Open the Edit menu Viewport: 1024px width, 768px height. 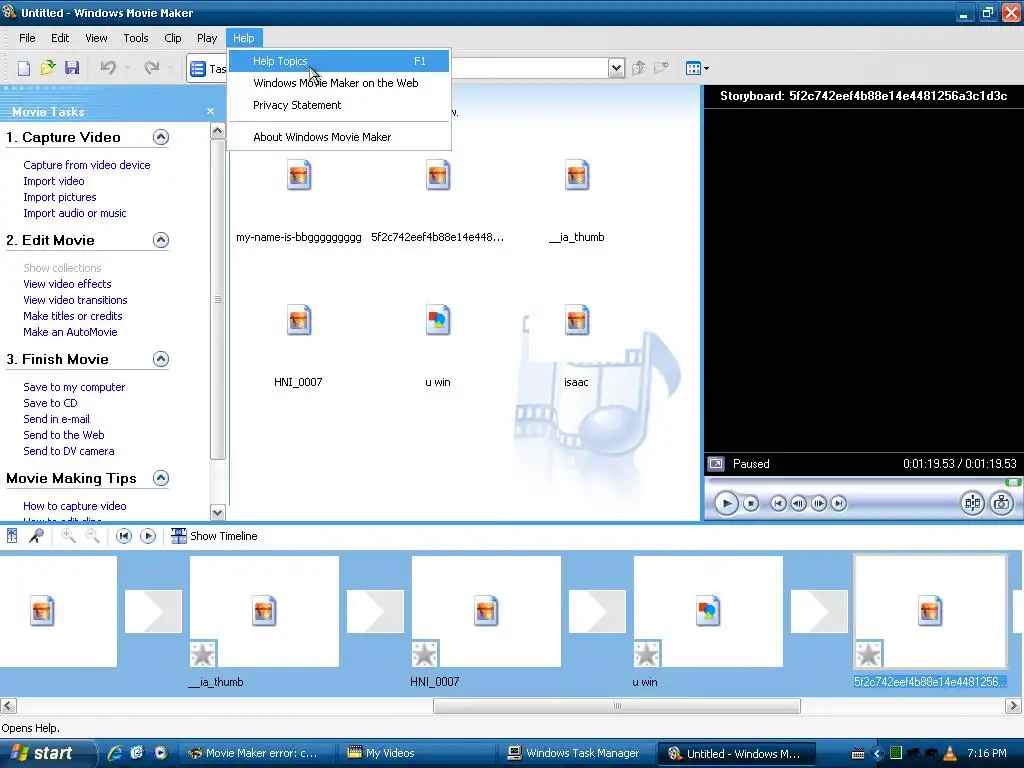60,38
